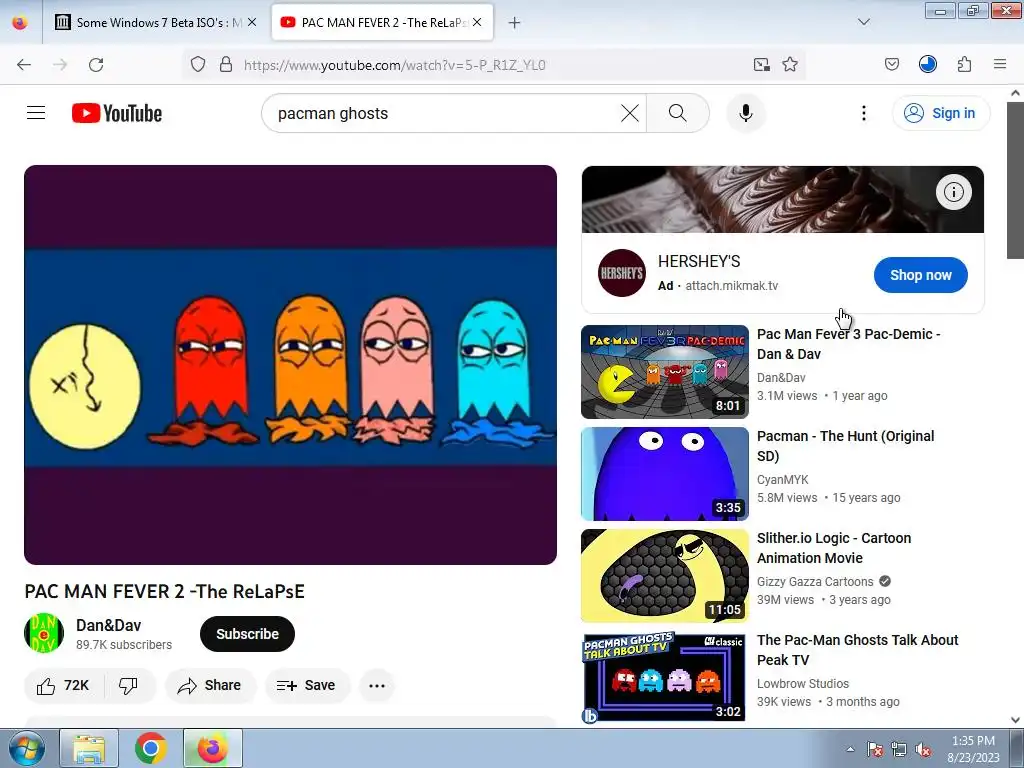Open Slither.io Logic - Cartoon Animation Movie title
The height and width of the screenshot is (768, 1024).
[834, 547]
